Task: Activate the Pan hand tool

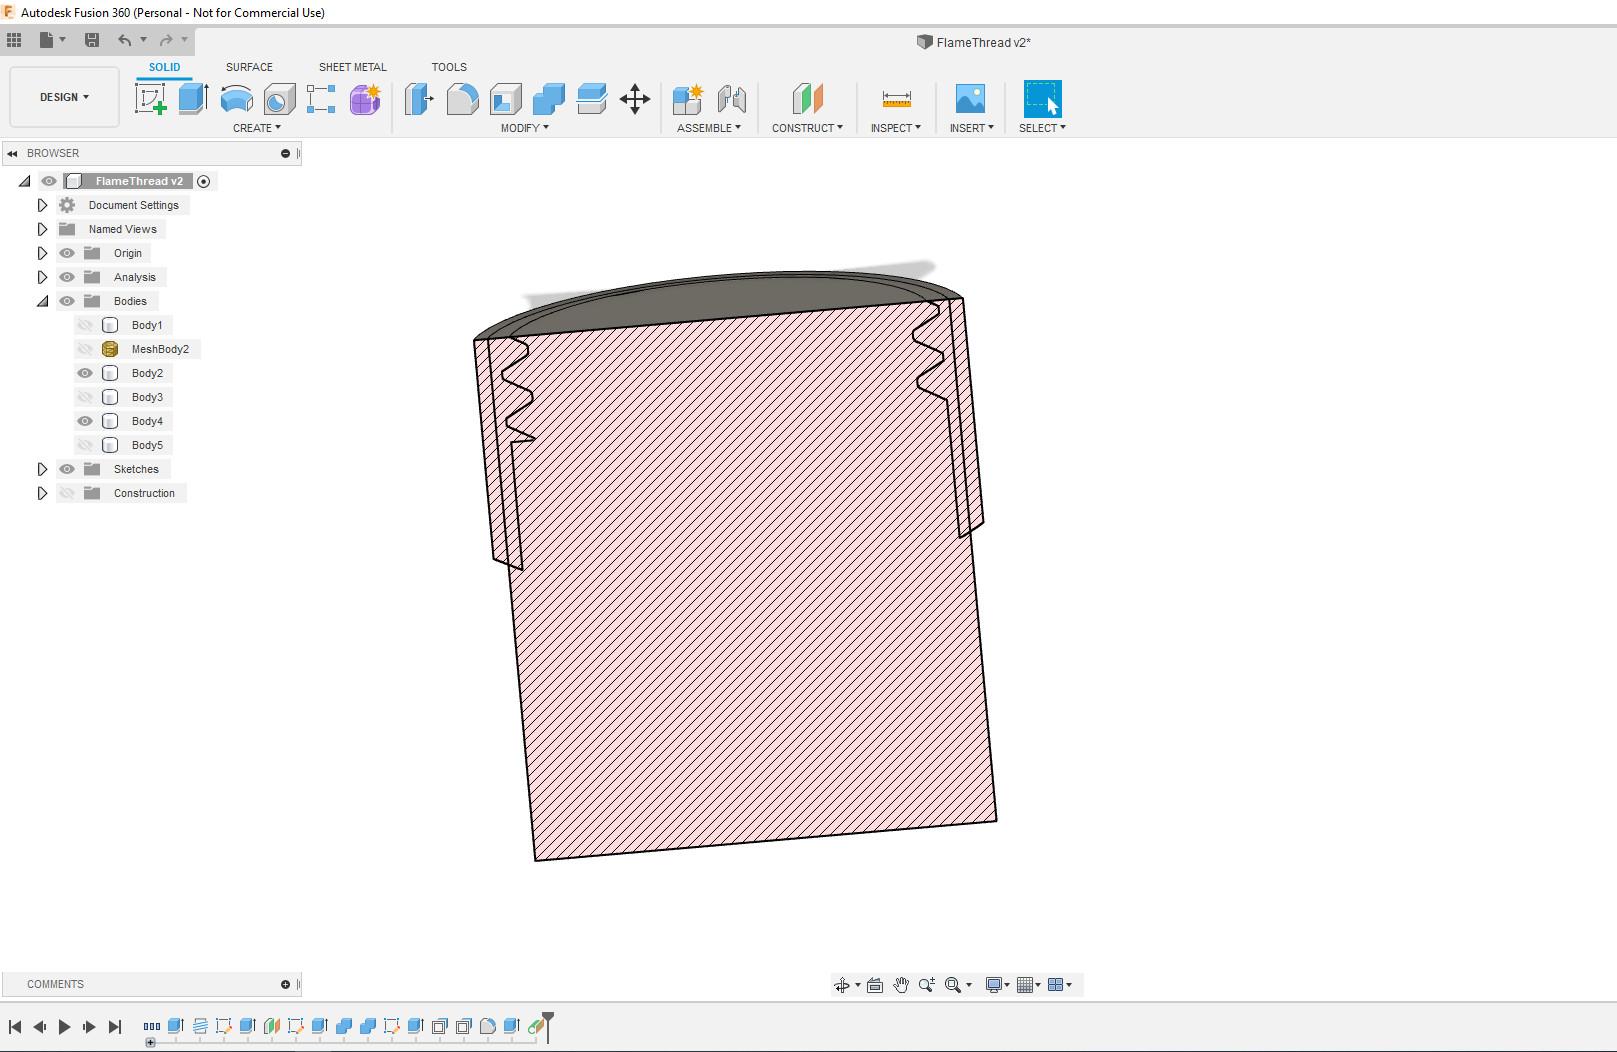Action: click(x=900, y=985)
